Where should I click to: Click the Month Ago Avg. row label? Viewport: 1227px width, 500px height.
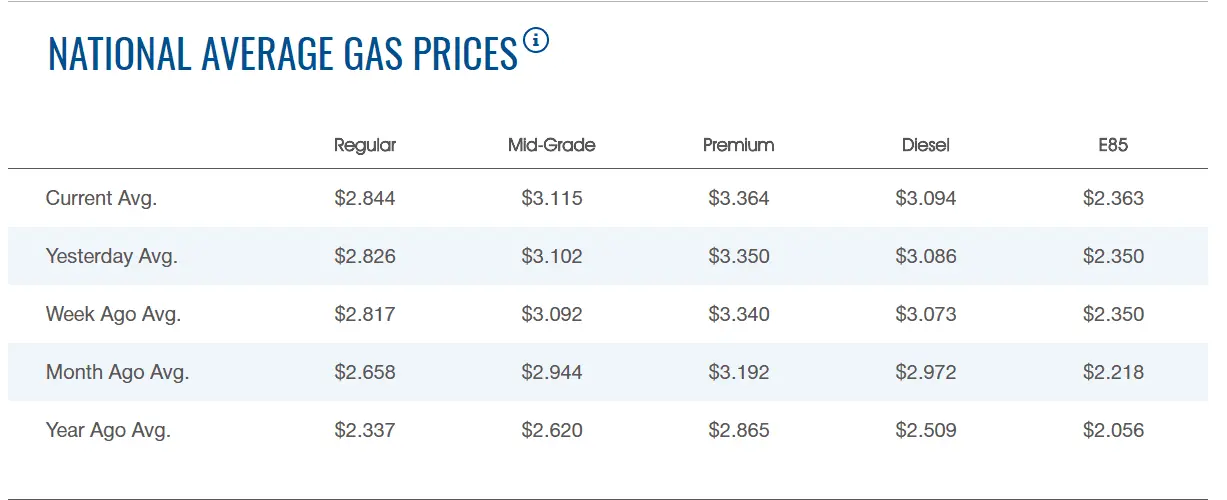(117, 372)
